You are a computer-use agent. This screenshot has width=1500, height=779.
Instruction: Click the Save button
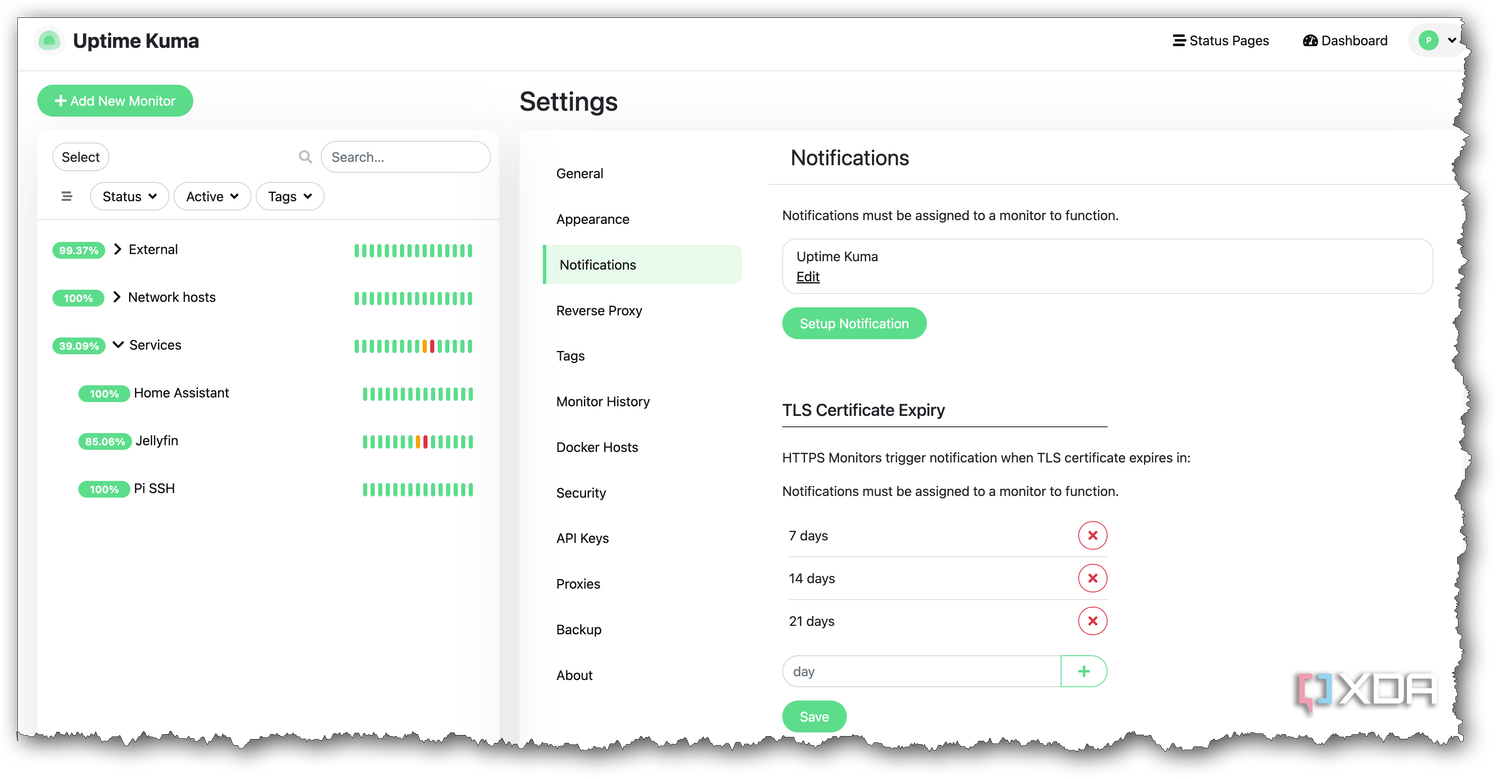[x=814, y=717]
